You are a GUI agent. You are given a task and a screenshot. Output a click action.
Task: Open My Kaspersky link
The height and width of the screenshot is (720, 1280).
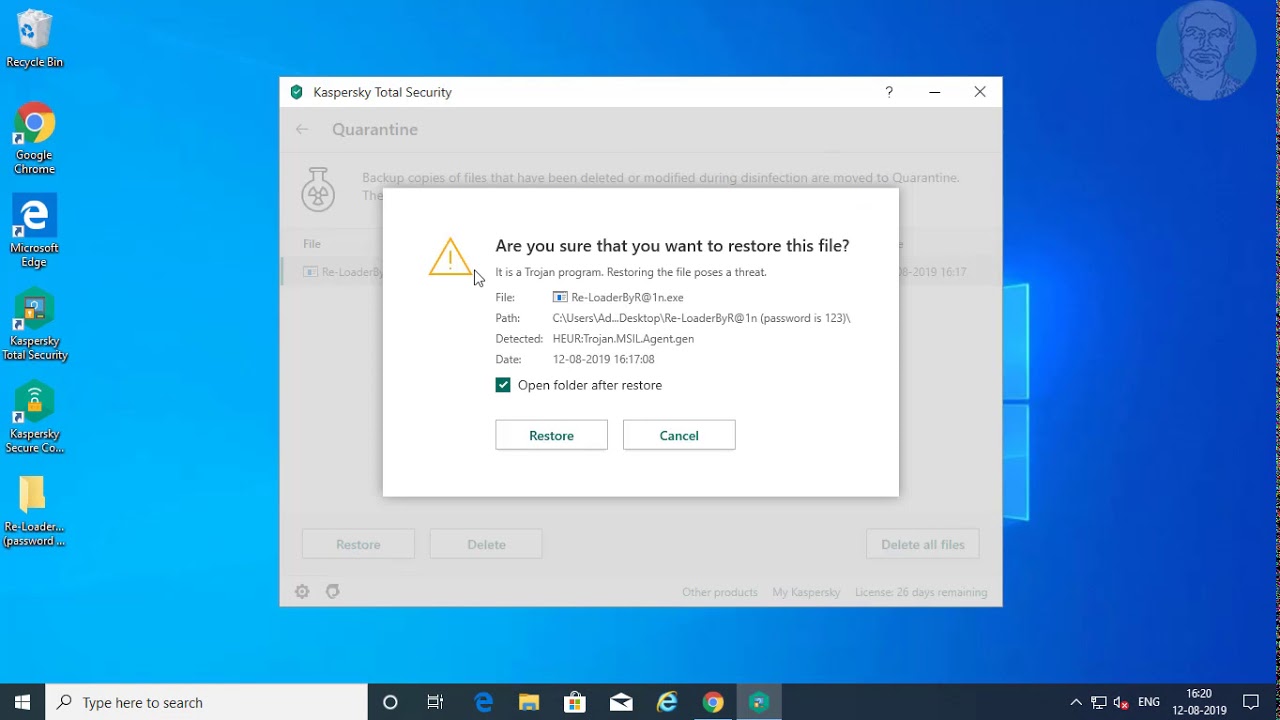[806, 592]
